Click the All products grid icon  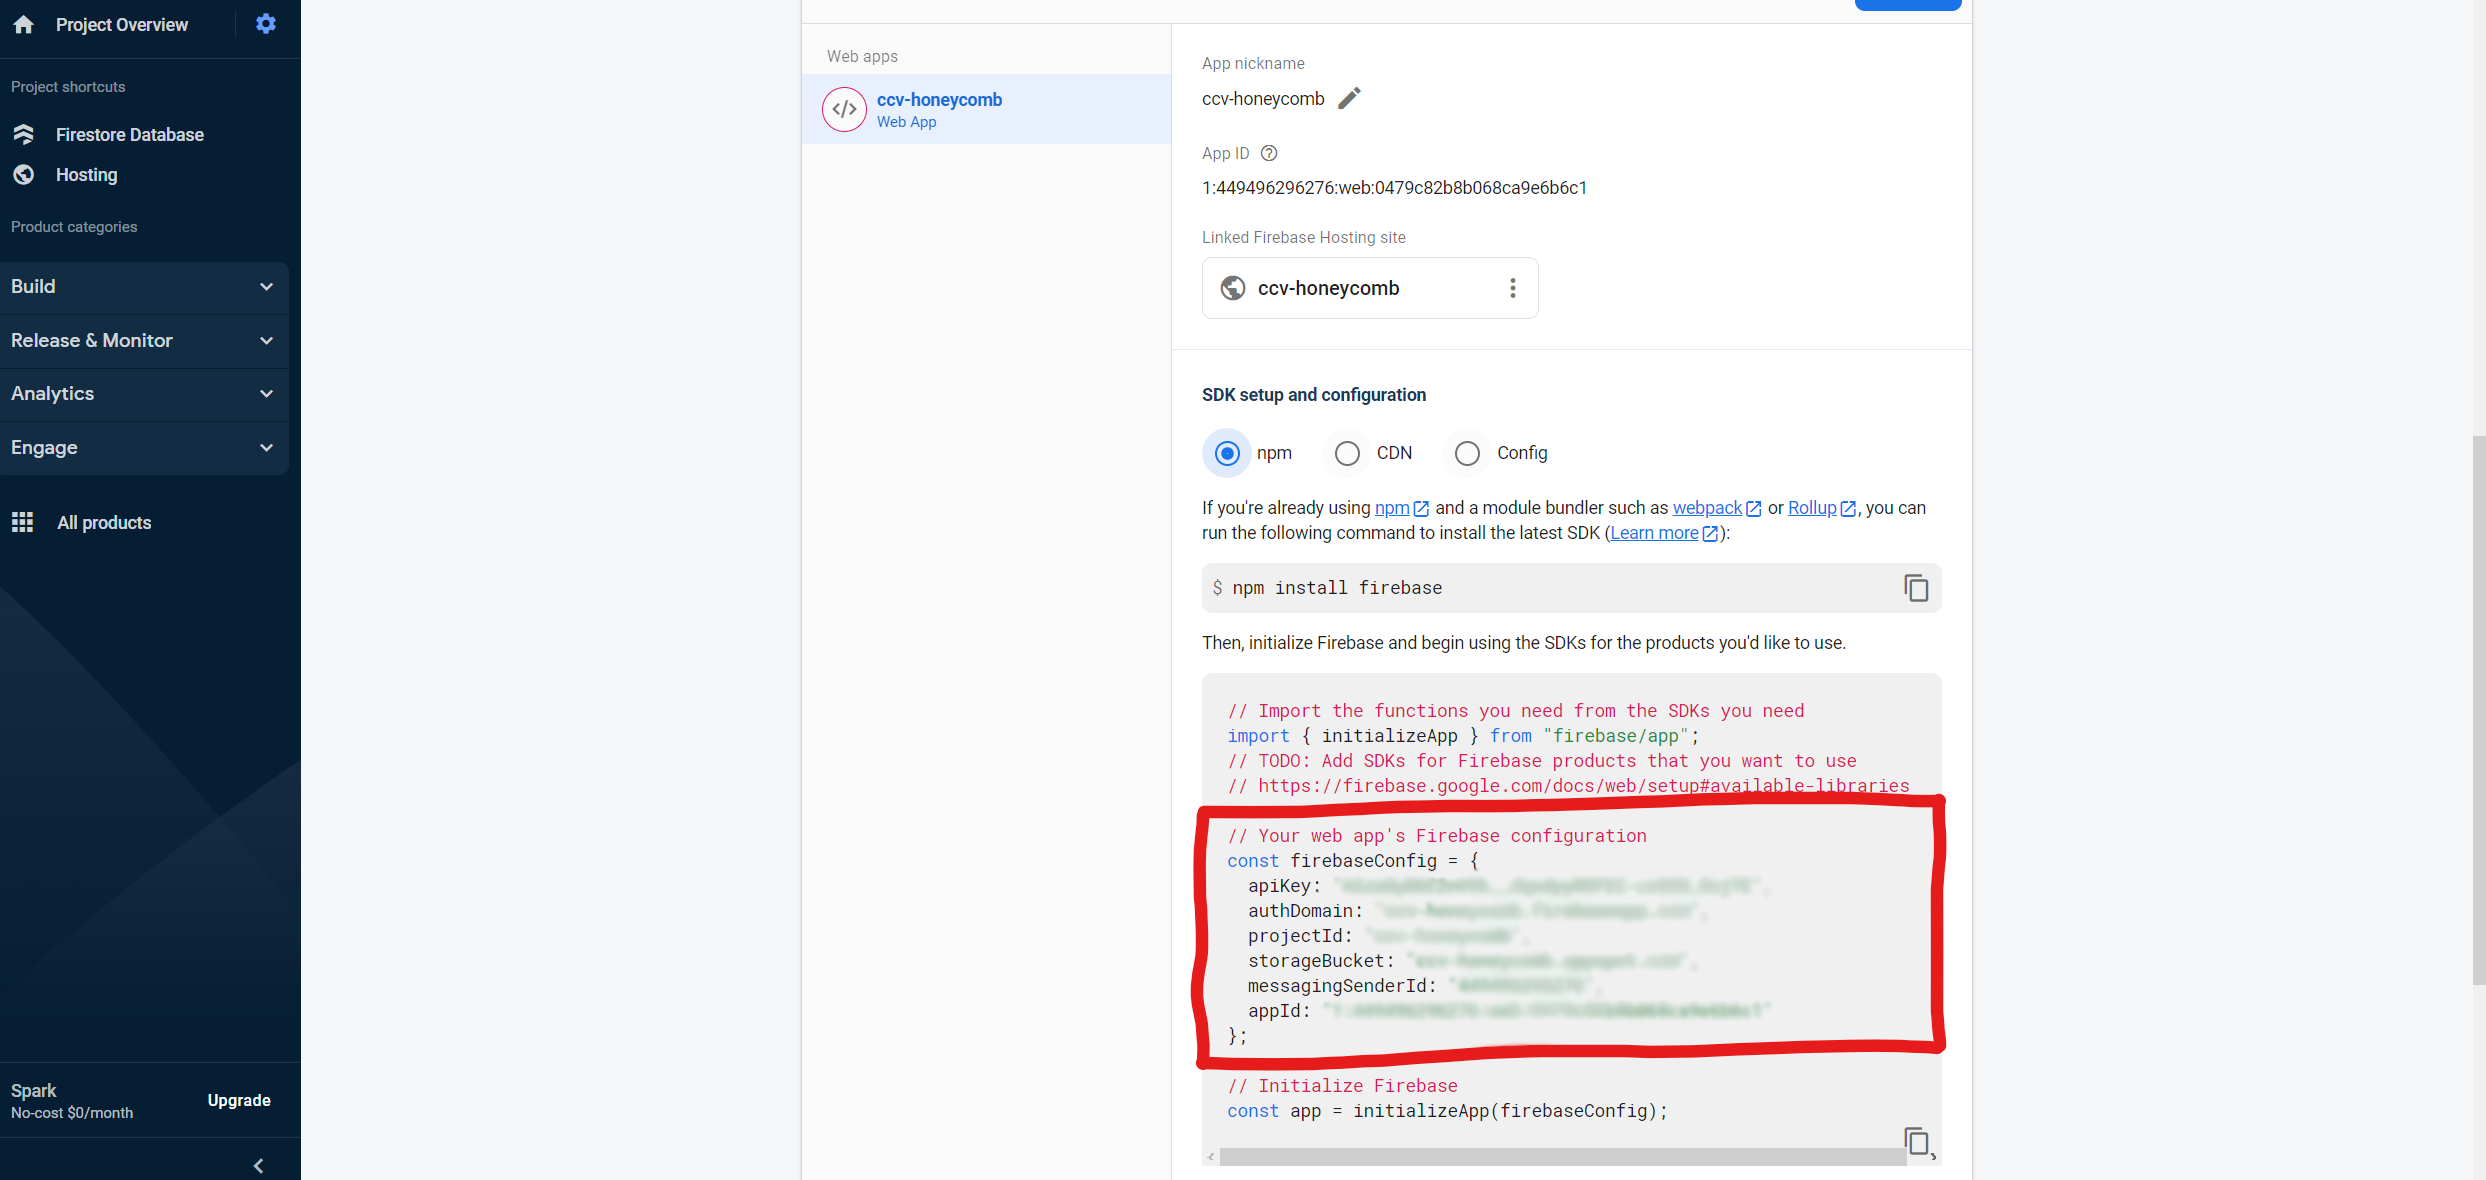pyautogui.click(x=23, y=522)
